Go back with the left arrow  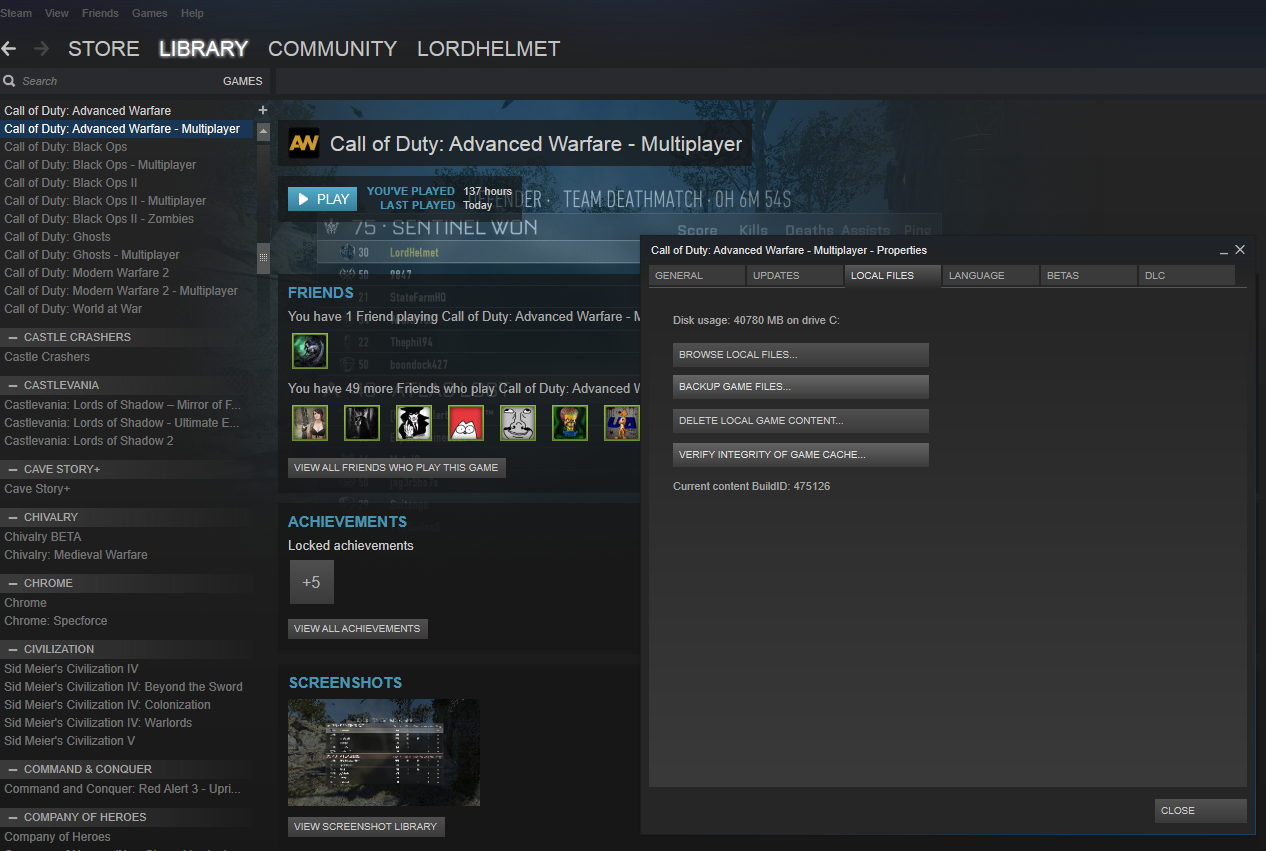[9, 48]
